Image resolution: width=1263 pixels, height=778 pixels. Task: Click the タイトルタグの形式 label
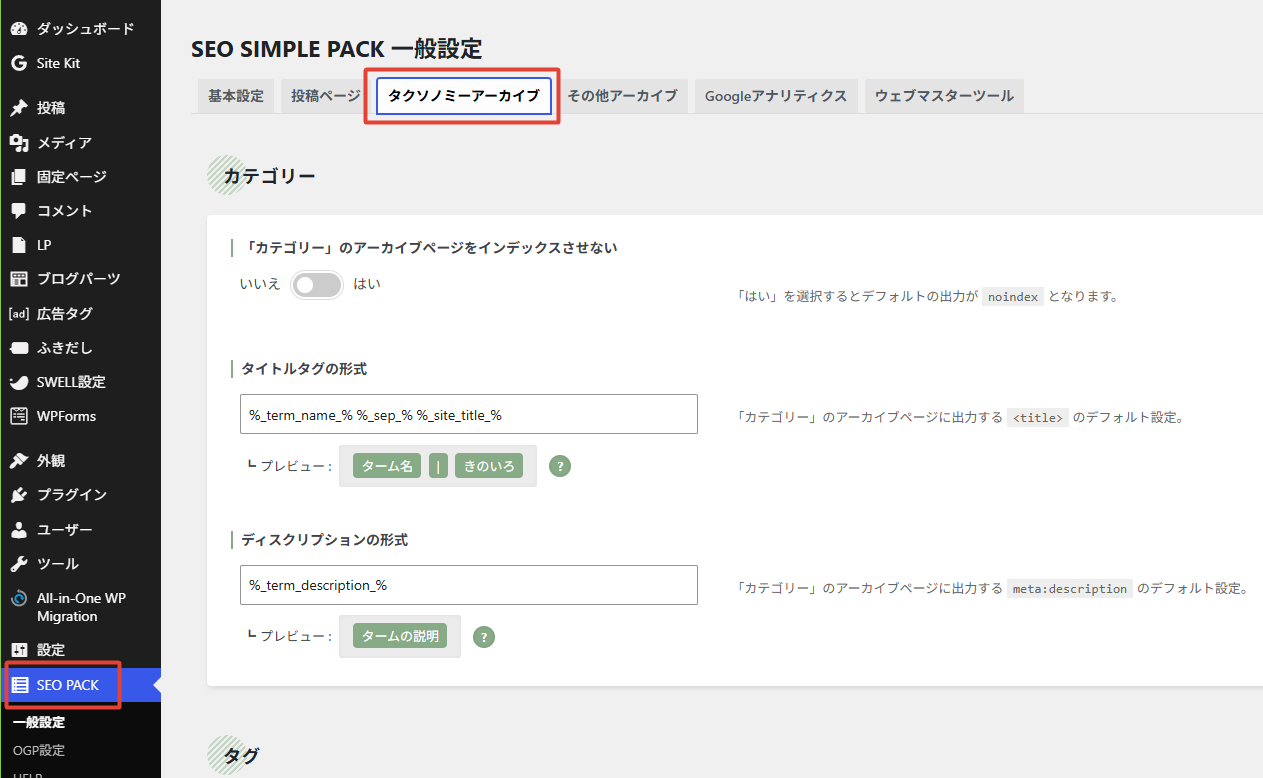(x=304, y=369)
